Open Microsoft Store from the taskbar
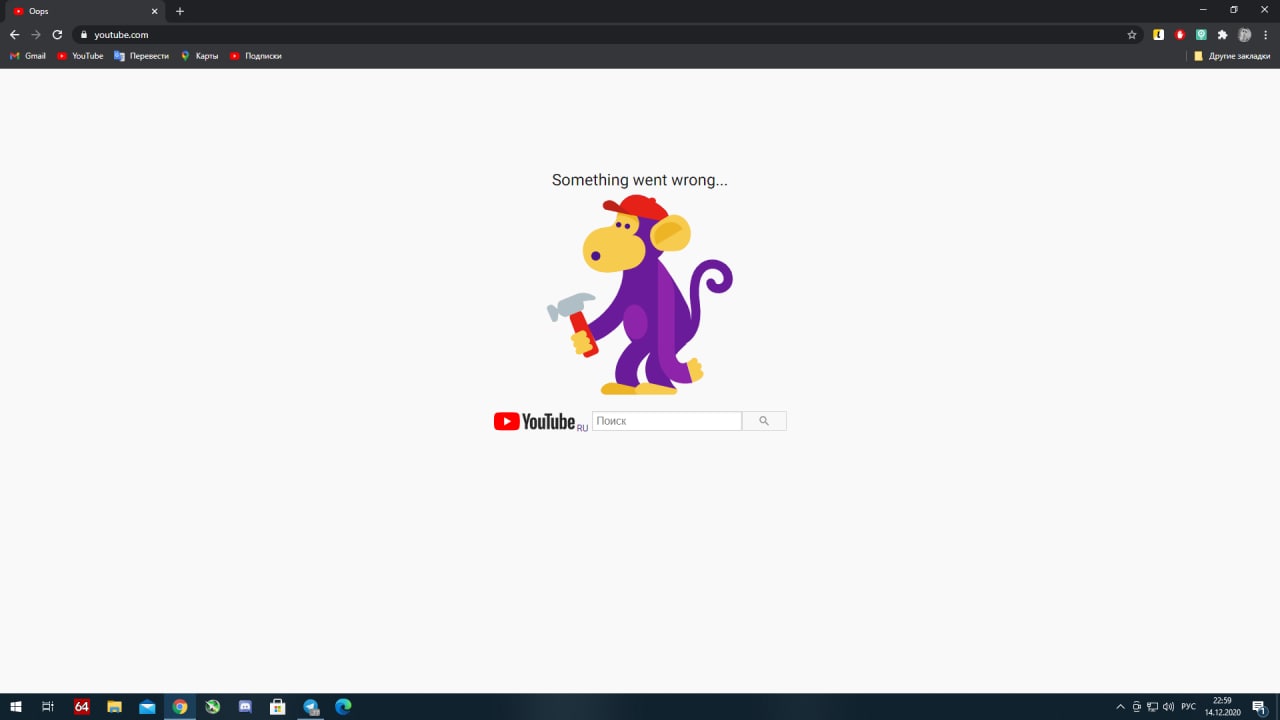1280x720 pixels. pyautogui.click(x=278, y=706)
